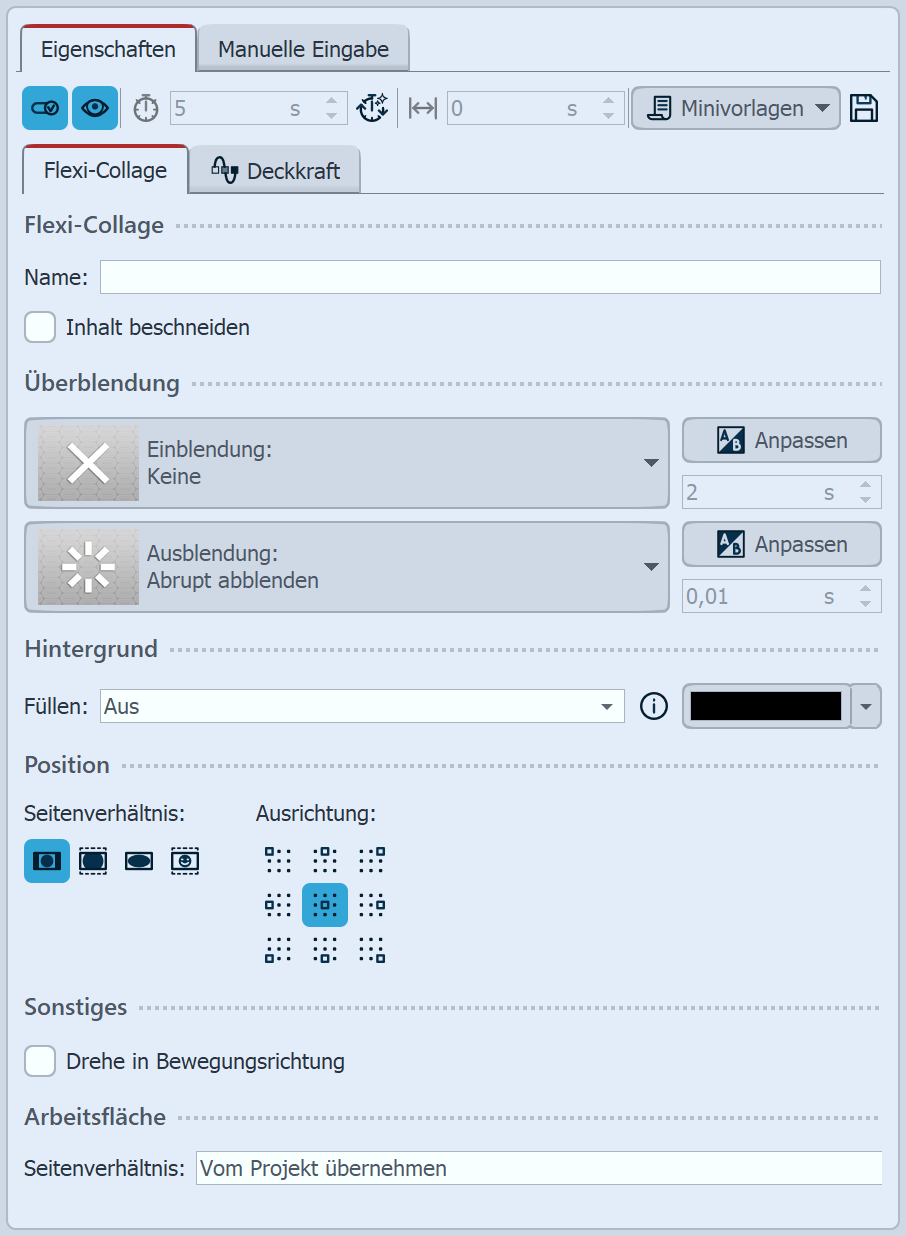The height and width of the screenshot is (1236, 906).
Task: Click the automatic duration sparkle clock icon
Action: pyautogui.click(x=373, y=108)
